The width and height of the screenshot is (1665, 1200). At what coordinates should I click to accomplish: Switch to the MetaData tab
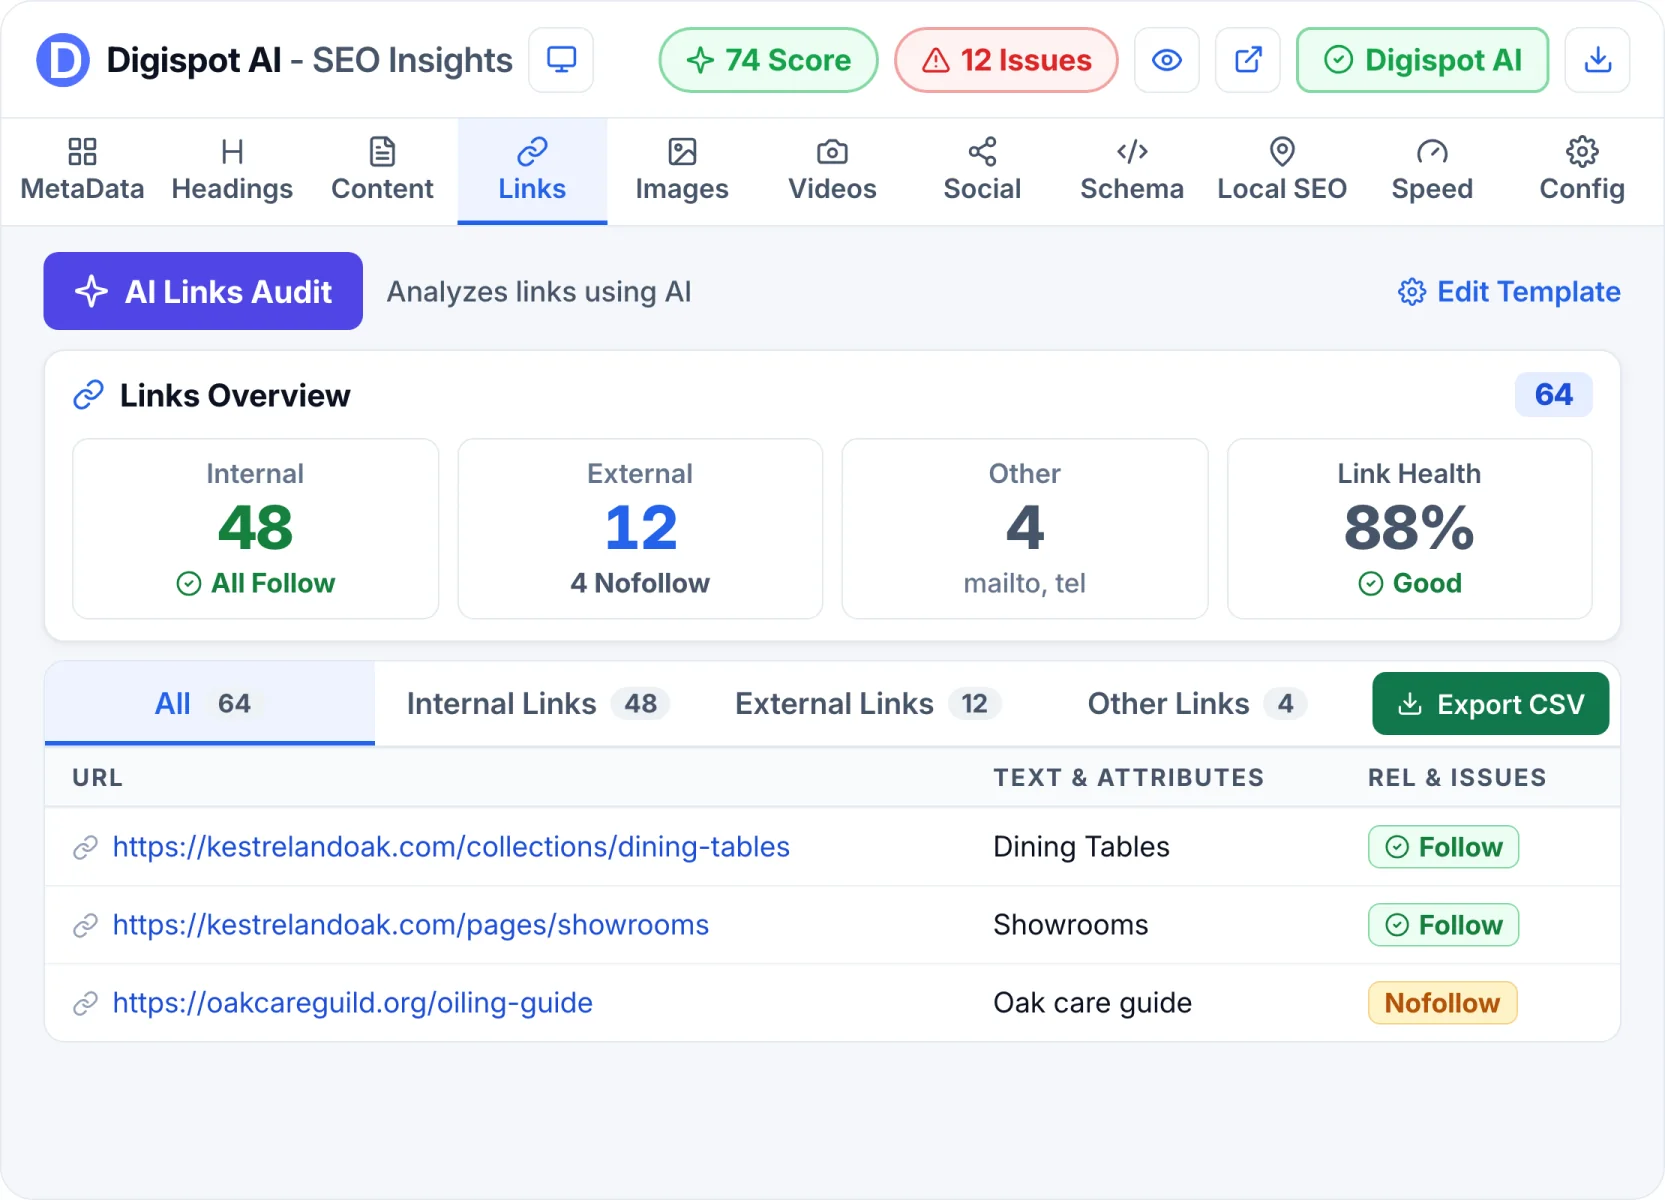[x=82, y=171]
